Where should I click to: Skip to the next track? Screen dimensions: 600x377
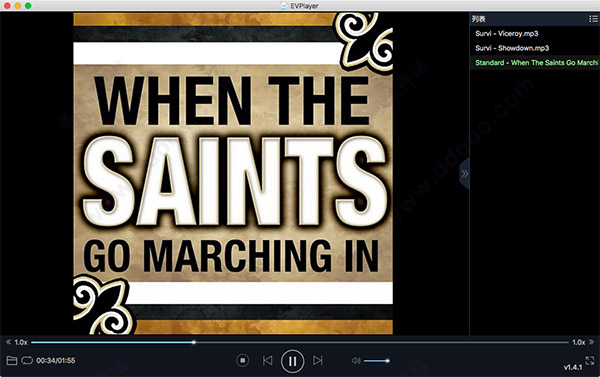[318, 360]
